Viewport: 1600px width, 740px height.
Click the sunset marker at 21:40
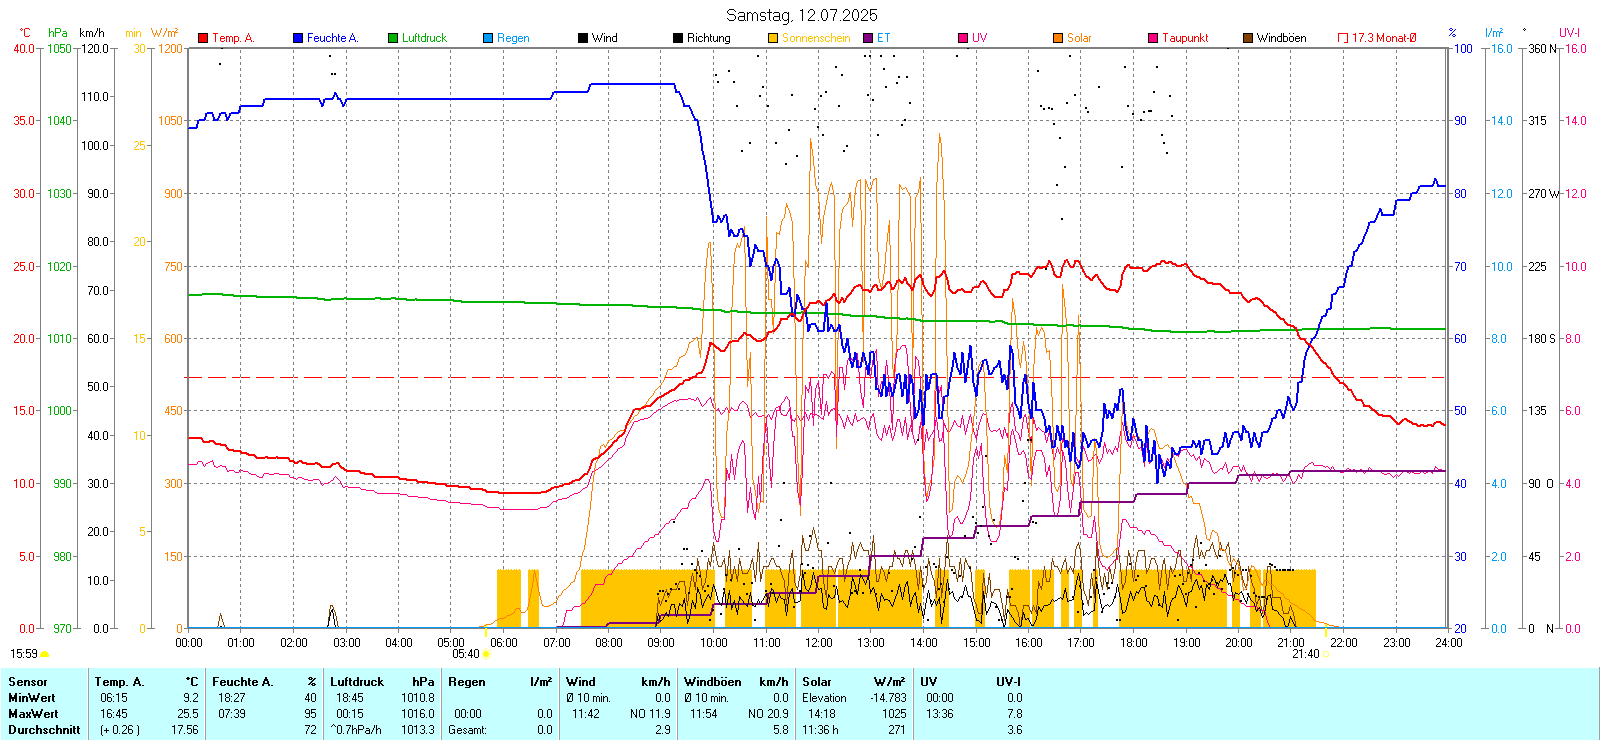1326,654
